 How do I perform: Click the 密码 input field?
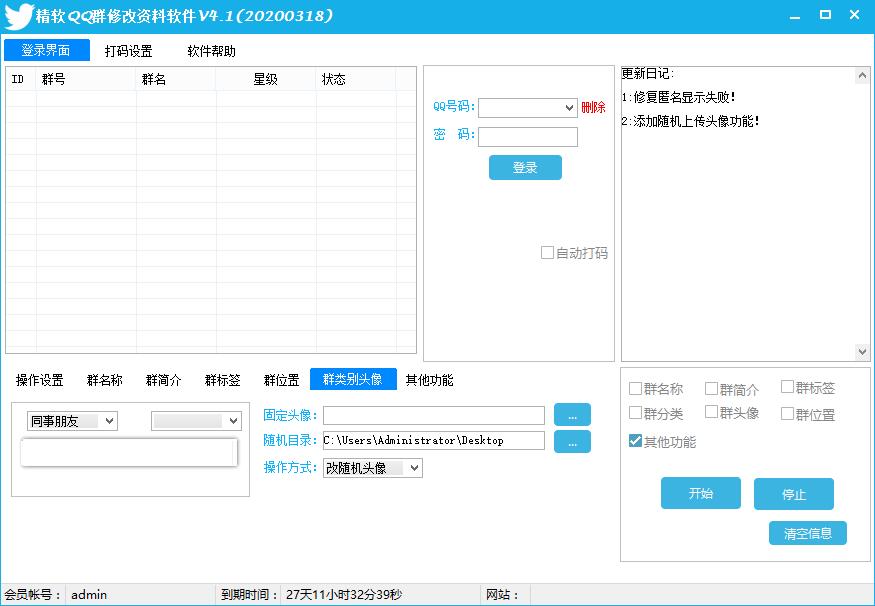tap(527, 137)
